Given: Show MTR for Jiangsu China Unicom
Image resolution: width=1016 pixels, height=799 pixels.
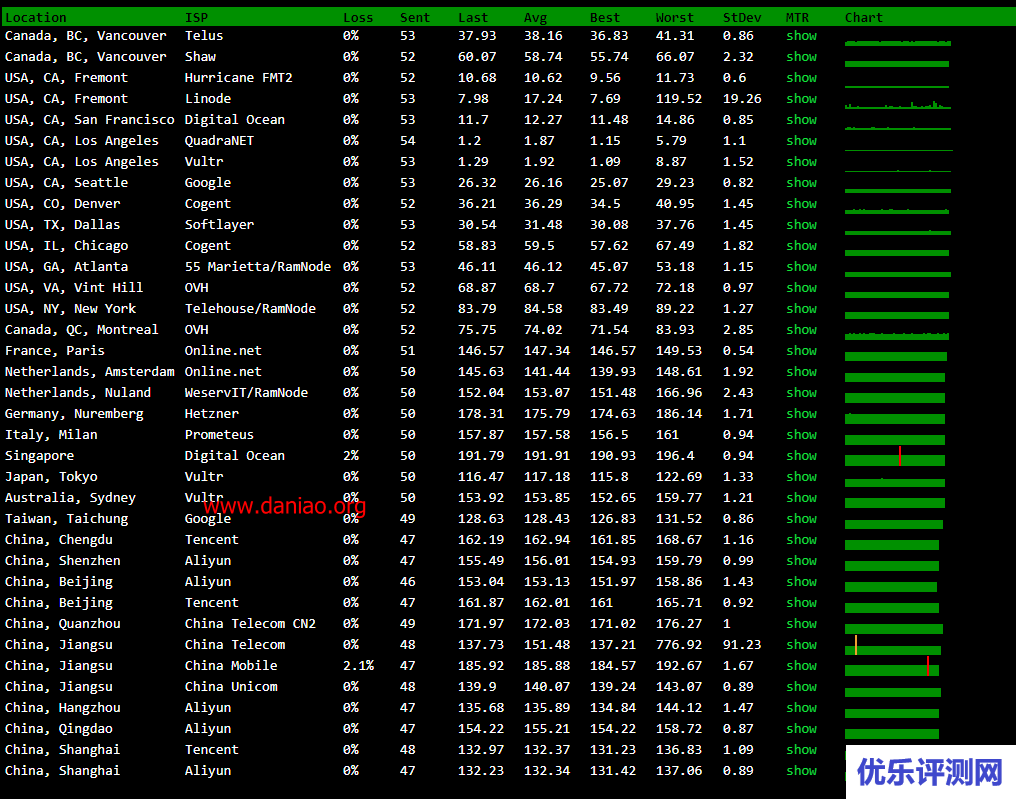Looking at the screenshot, I should pyautogui.click(x=802, y=686).
